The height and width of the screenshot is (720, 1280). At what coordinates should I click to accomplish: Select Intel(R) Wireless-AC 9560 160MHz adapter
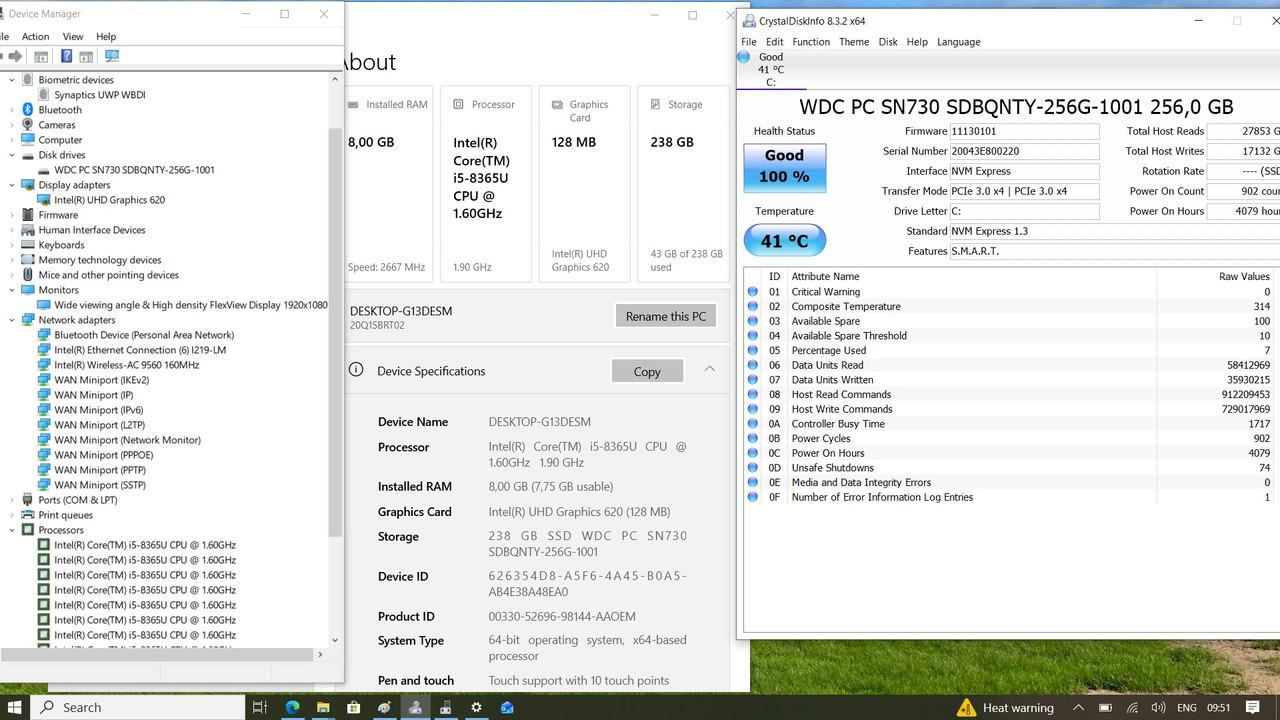point(126,365)
